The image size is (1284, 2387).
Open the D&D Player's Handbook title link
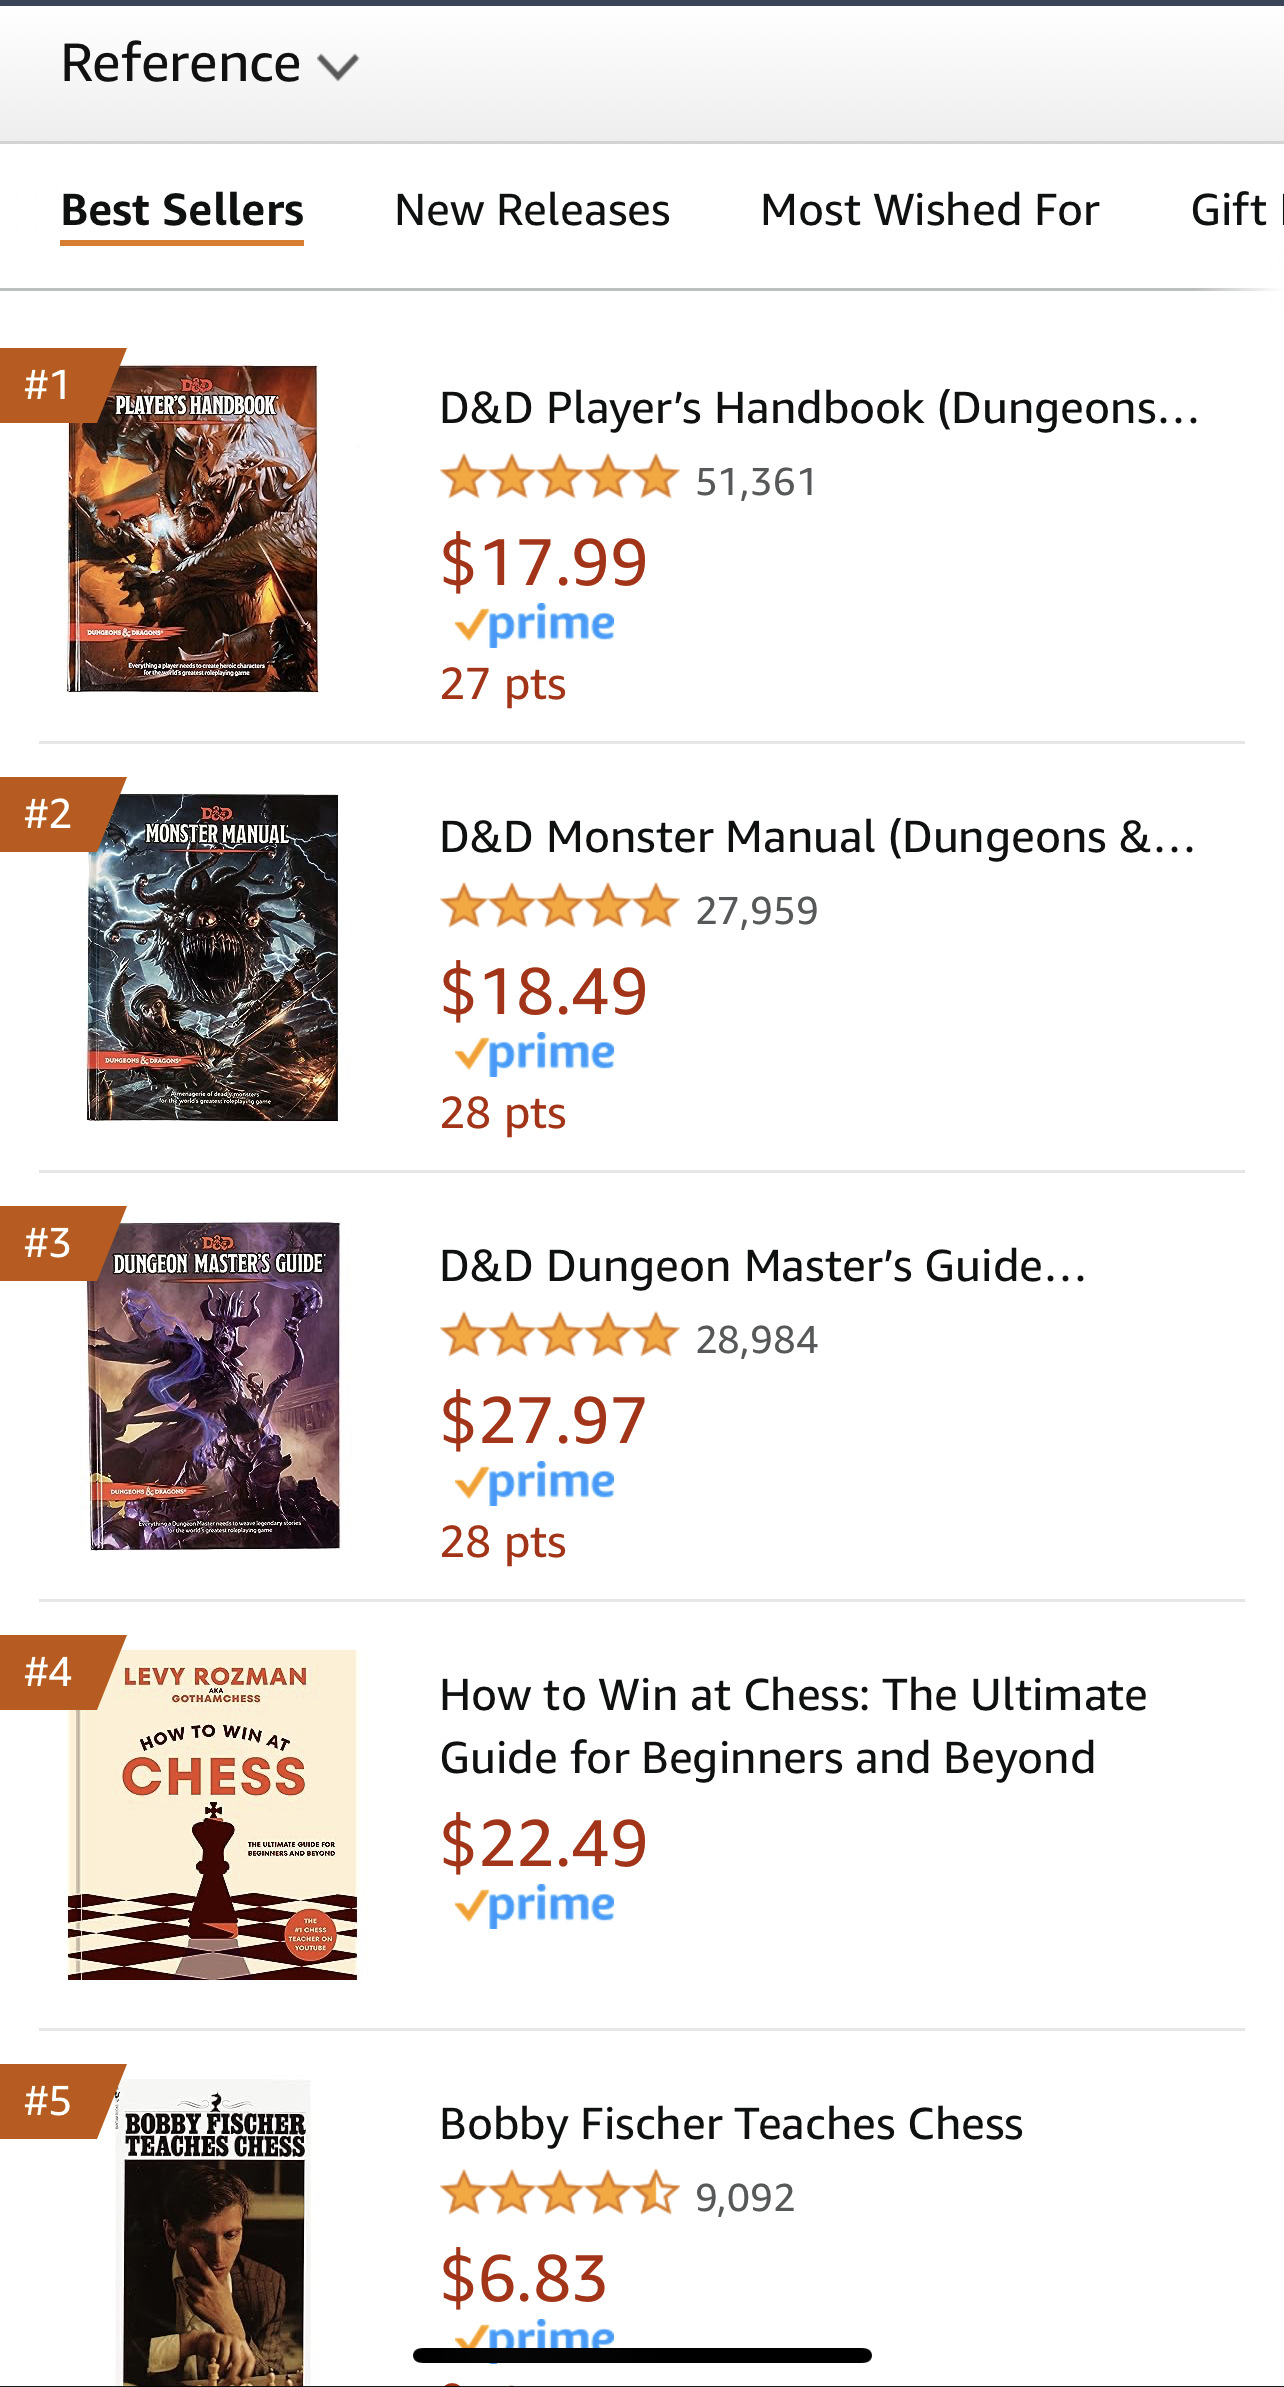(x=819, y=408)
